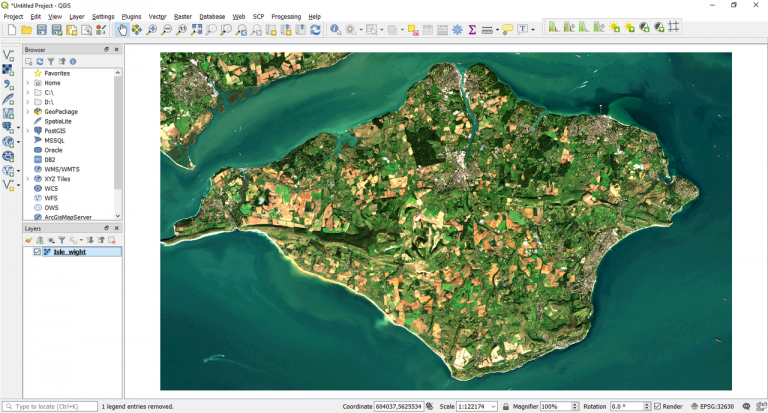Screen dimensions: 768x413
Task: Click the EPSG:32630 CRS button
Action: 717,407
